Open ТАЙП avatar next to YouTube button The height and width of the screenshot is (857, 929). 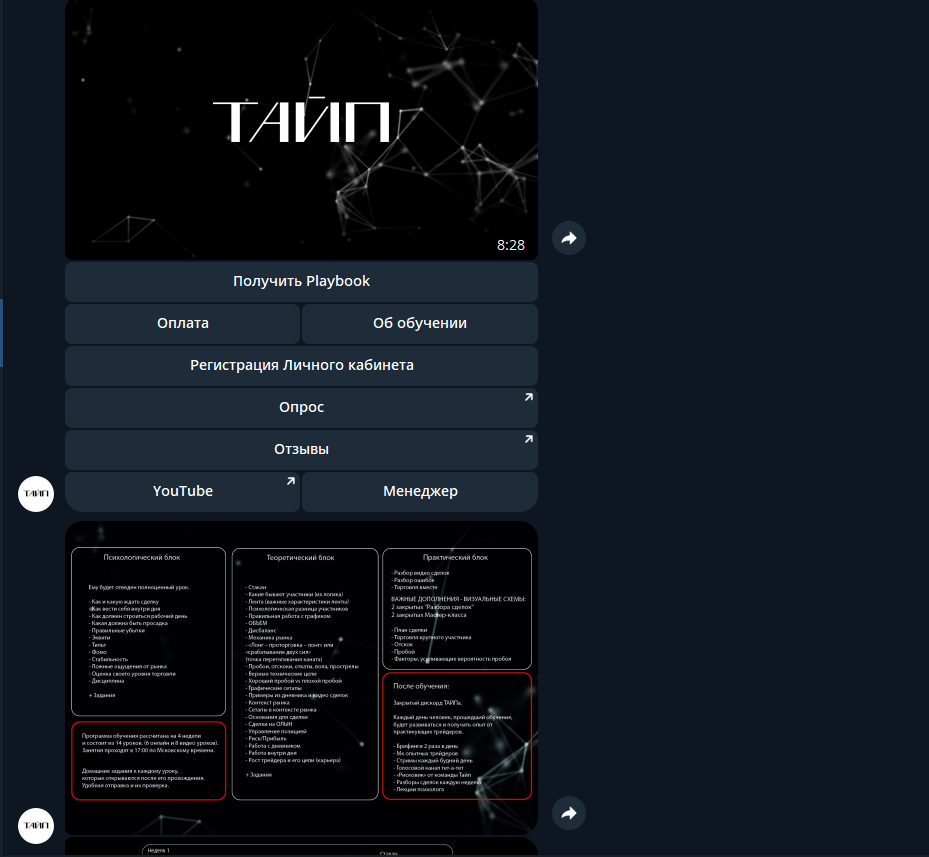[36, 494]
